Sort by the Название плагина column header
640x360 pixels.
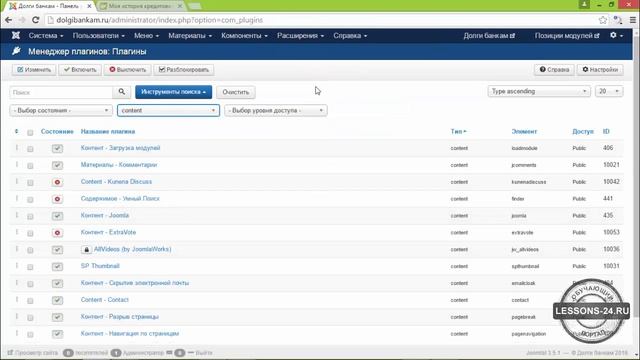coord(108,131)
